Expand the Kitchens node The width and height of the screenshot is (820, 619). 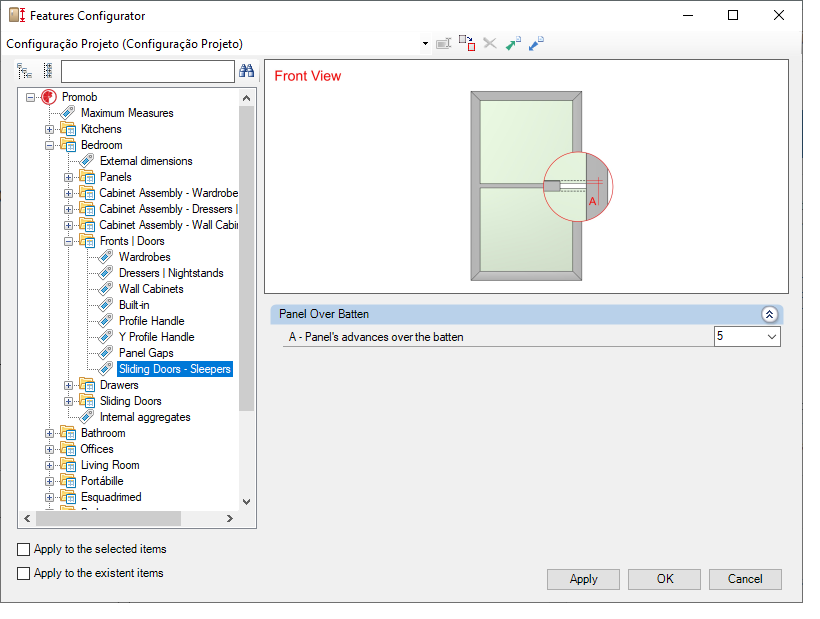[49, 129]
